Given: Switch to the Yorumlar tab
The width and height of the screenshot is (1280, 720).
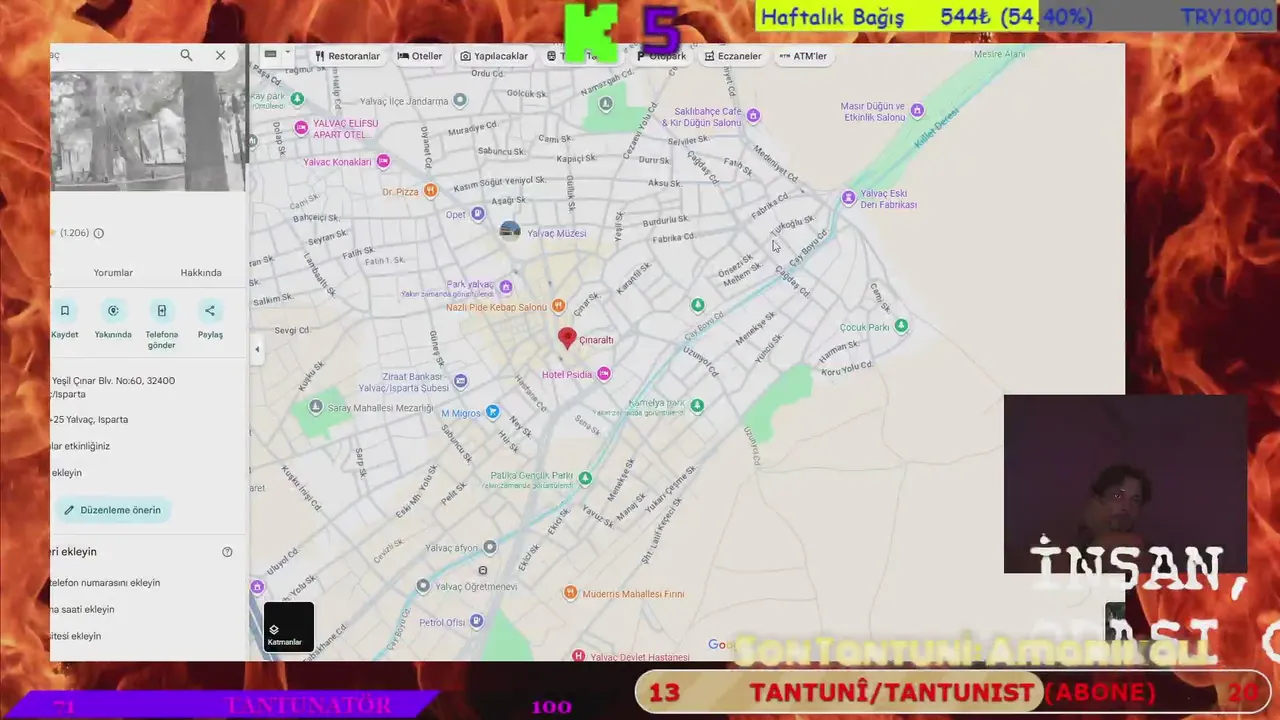Looking at the screenshot, I should (x=113, y=272).
